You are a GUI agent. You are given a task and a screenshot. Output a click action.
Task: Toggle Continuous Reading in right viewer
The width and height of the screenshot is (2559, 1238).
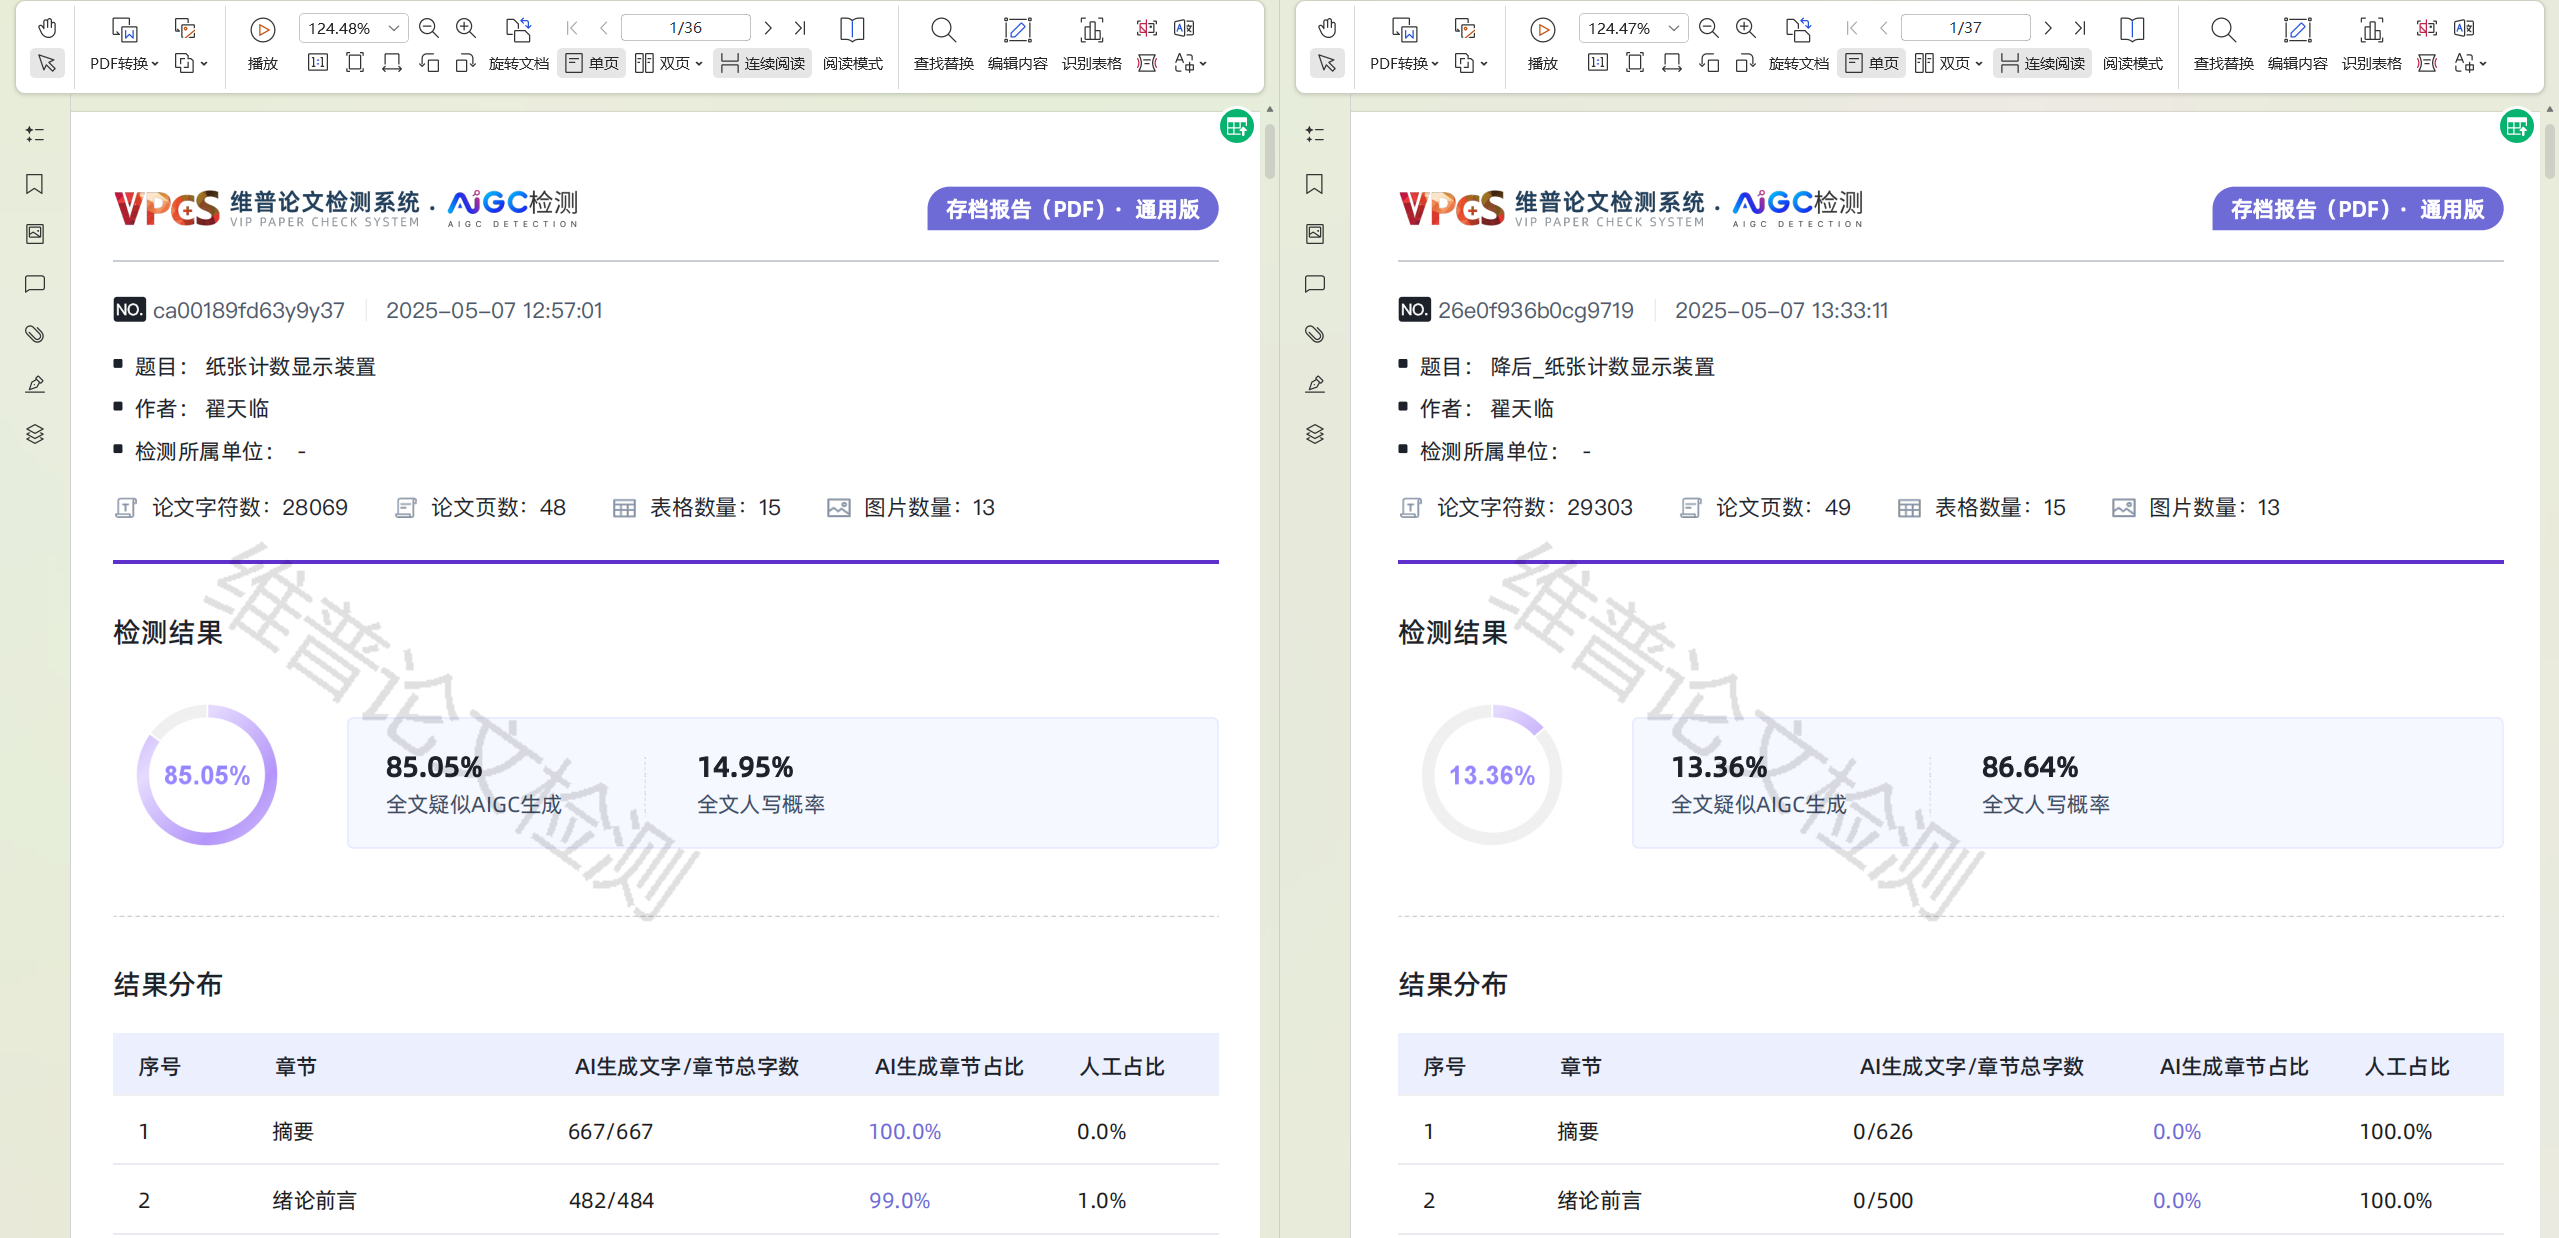2042,64
